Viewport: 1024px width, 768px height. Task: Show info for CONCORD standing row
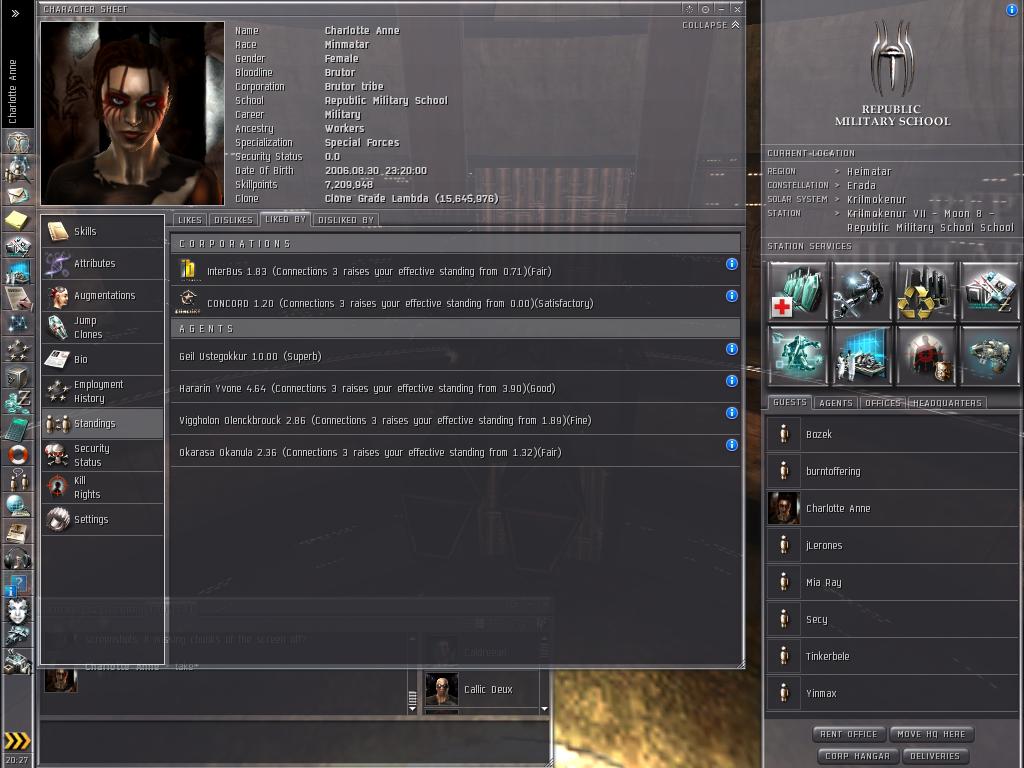731,296
